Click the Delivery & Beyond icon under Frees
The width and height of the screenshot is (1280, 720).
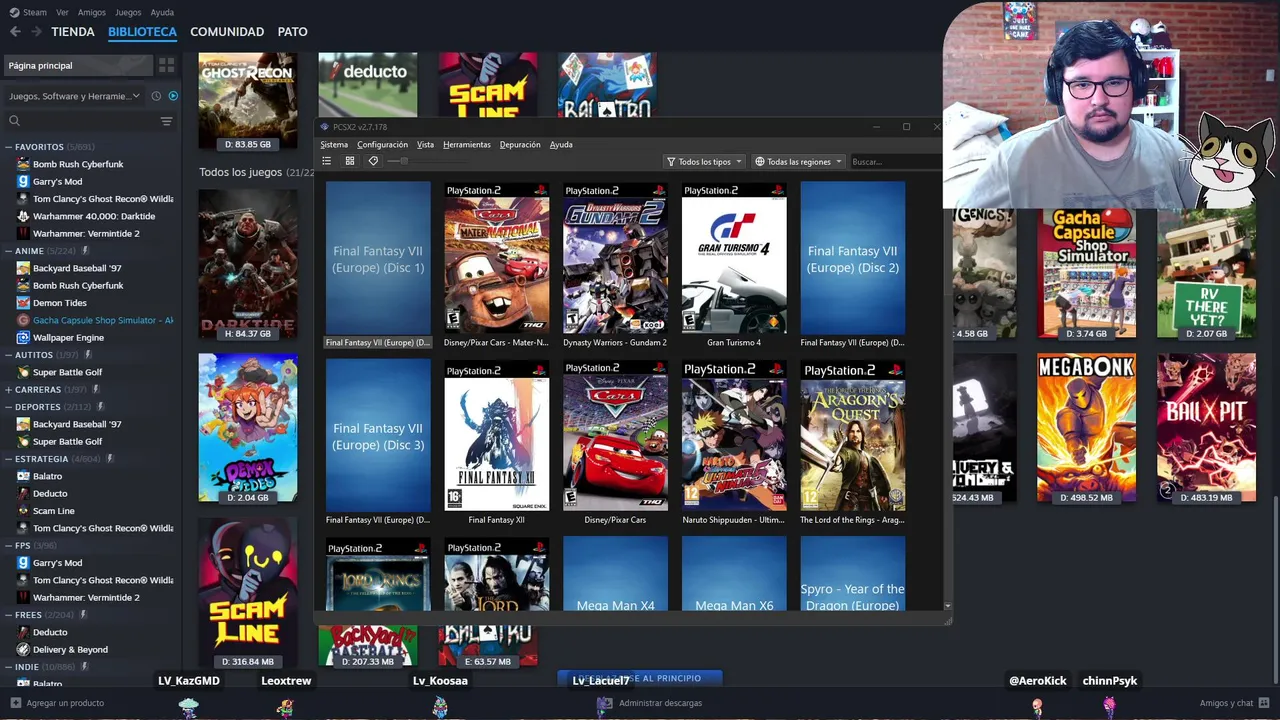click(x=23, y=649)
